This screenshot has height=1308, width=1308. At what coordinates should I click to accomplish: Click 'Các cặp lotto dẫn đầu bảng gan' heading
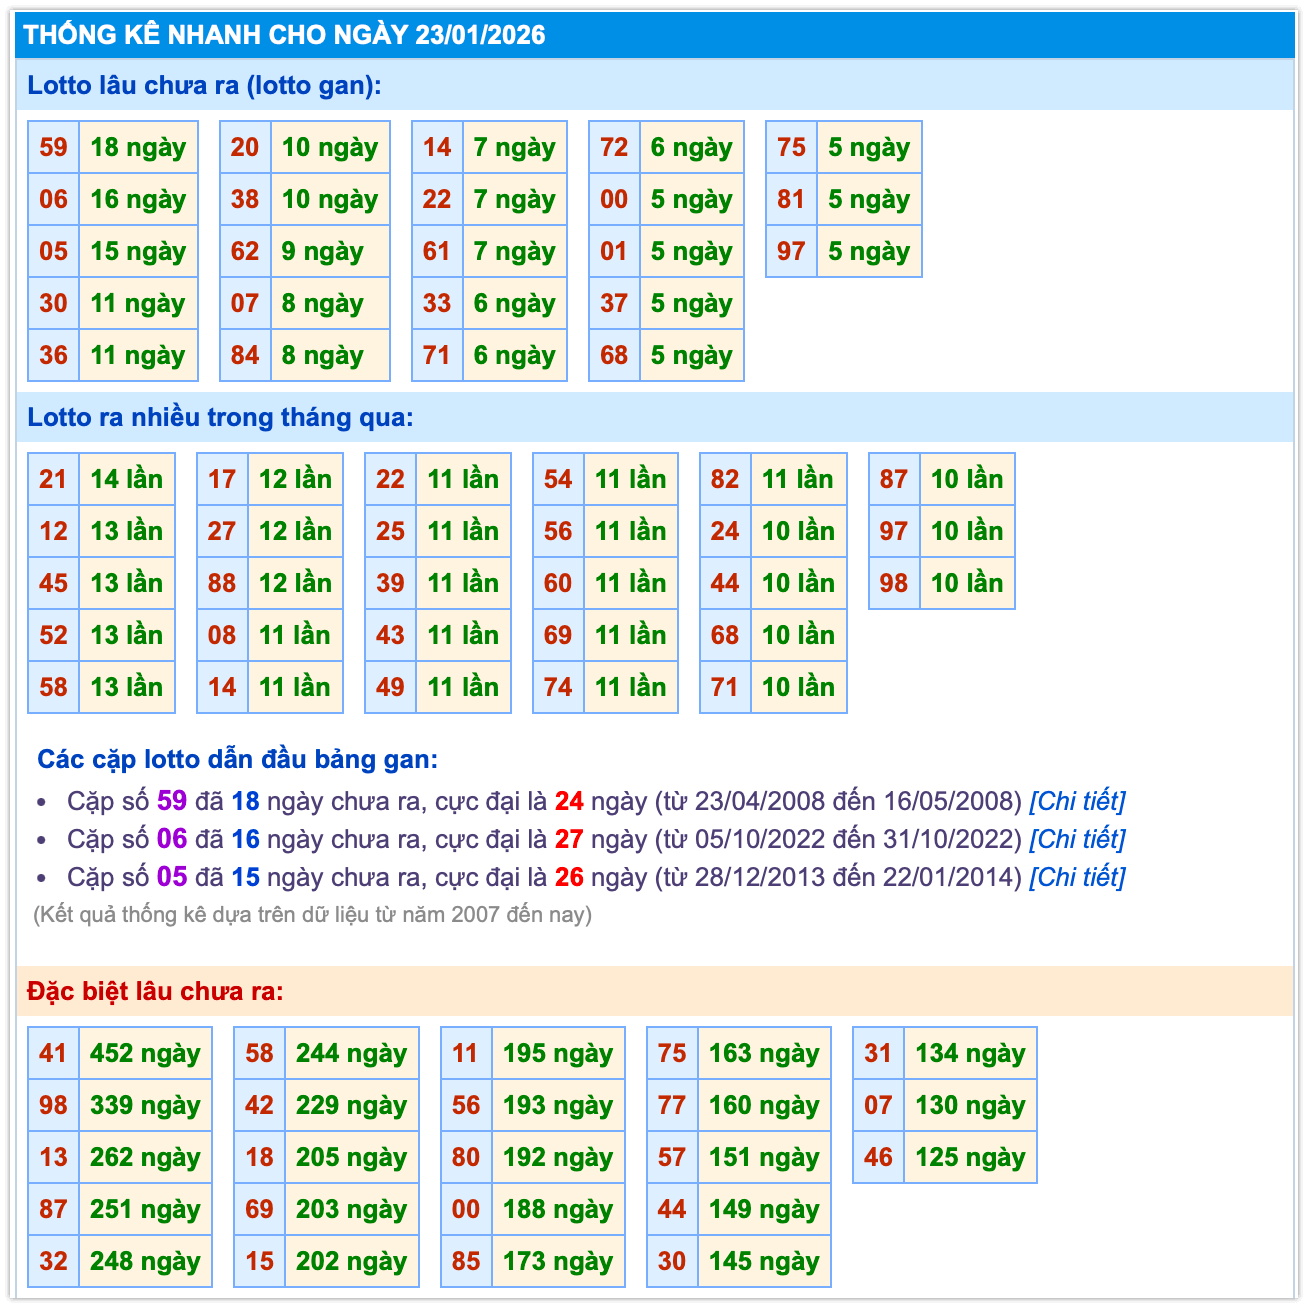237,760
